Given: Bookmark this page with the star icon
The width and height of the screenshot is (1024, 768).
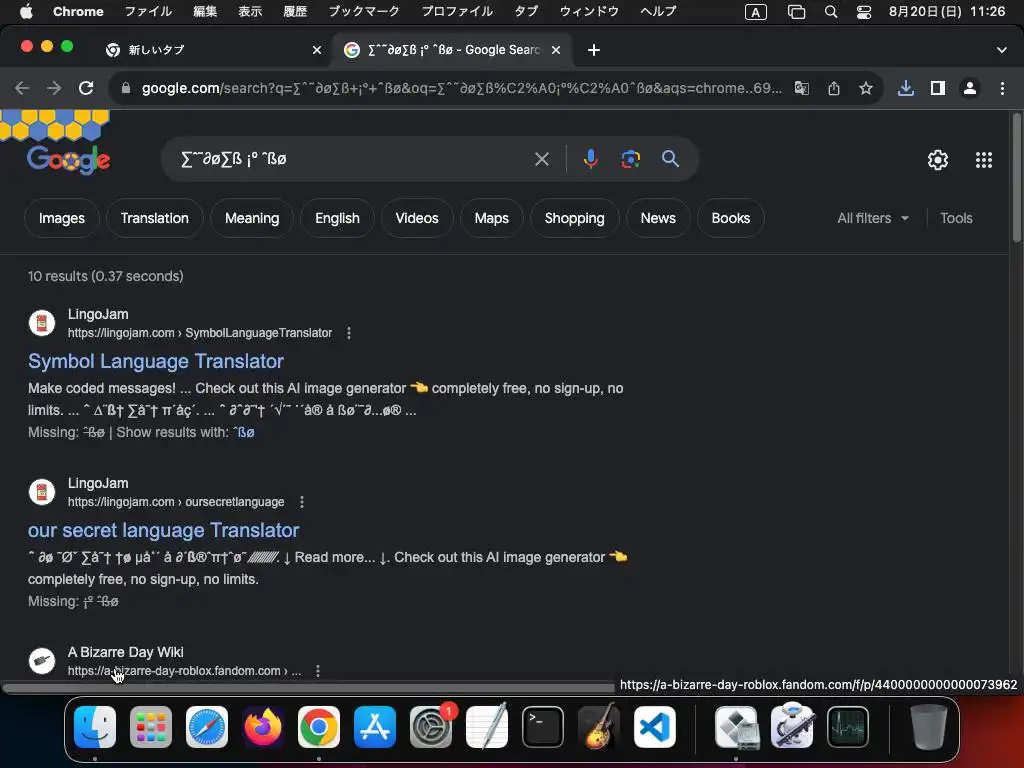Looking at the screenshot, I should click(x=865, y=88).
